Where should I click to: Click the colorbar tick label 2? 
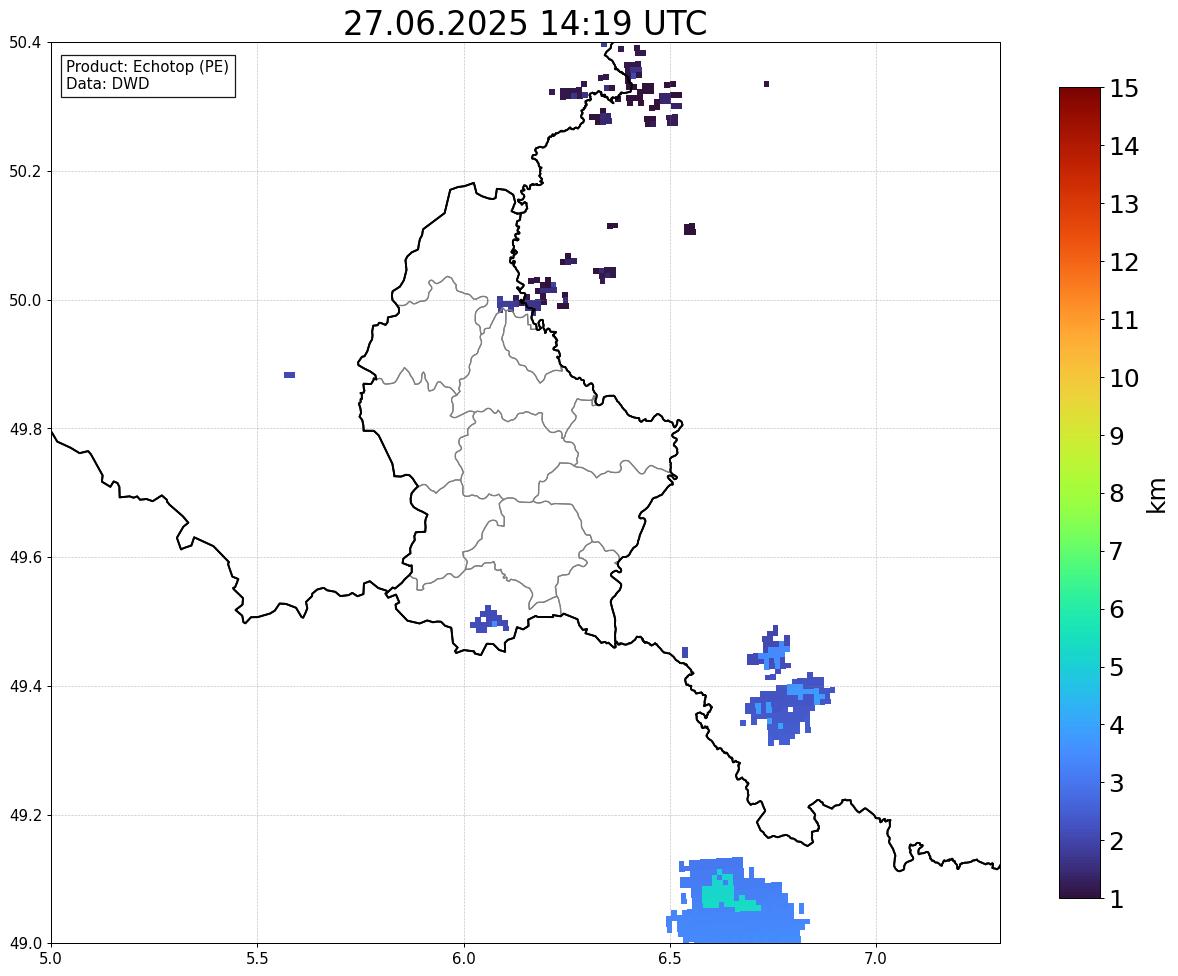1116,841
